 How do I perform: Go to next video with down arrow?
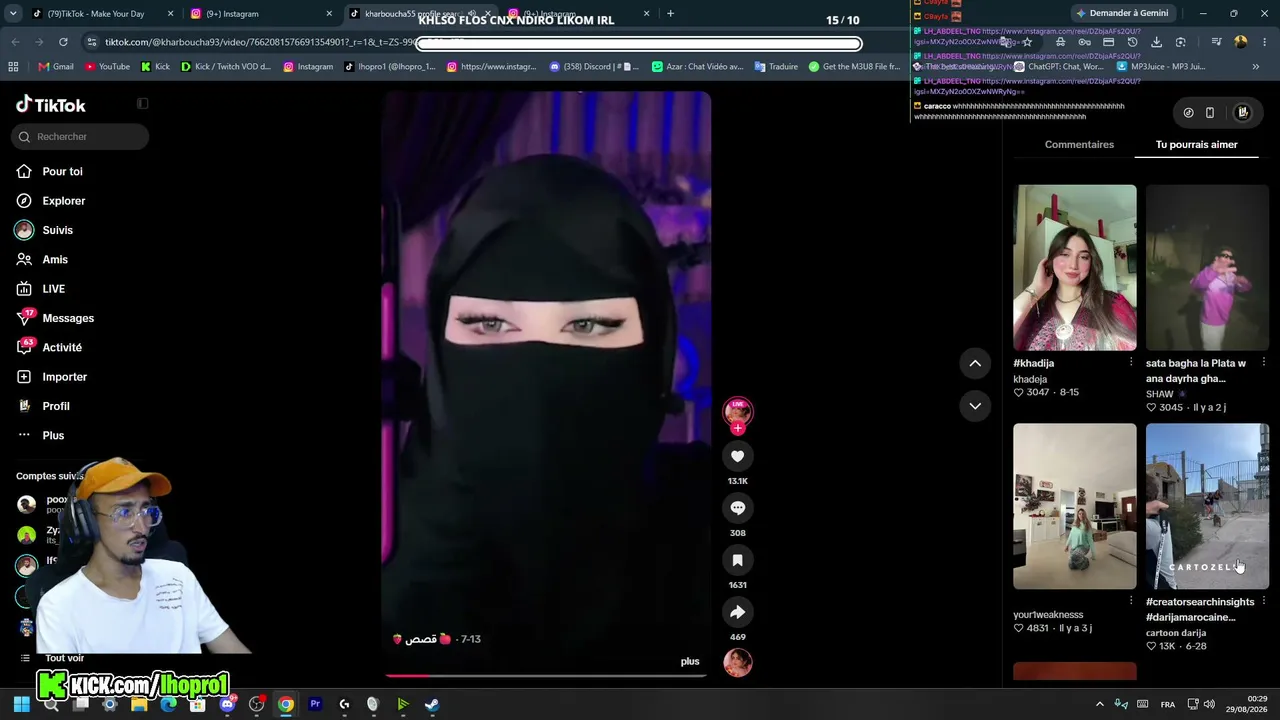(x=975, y=406)
